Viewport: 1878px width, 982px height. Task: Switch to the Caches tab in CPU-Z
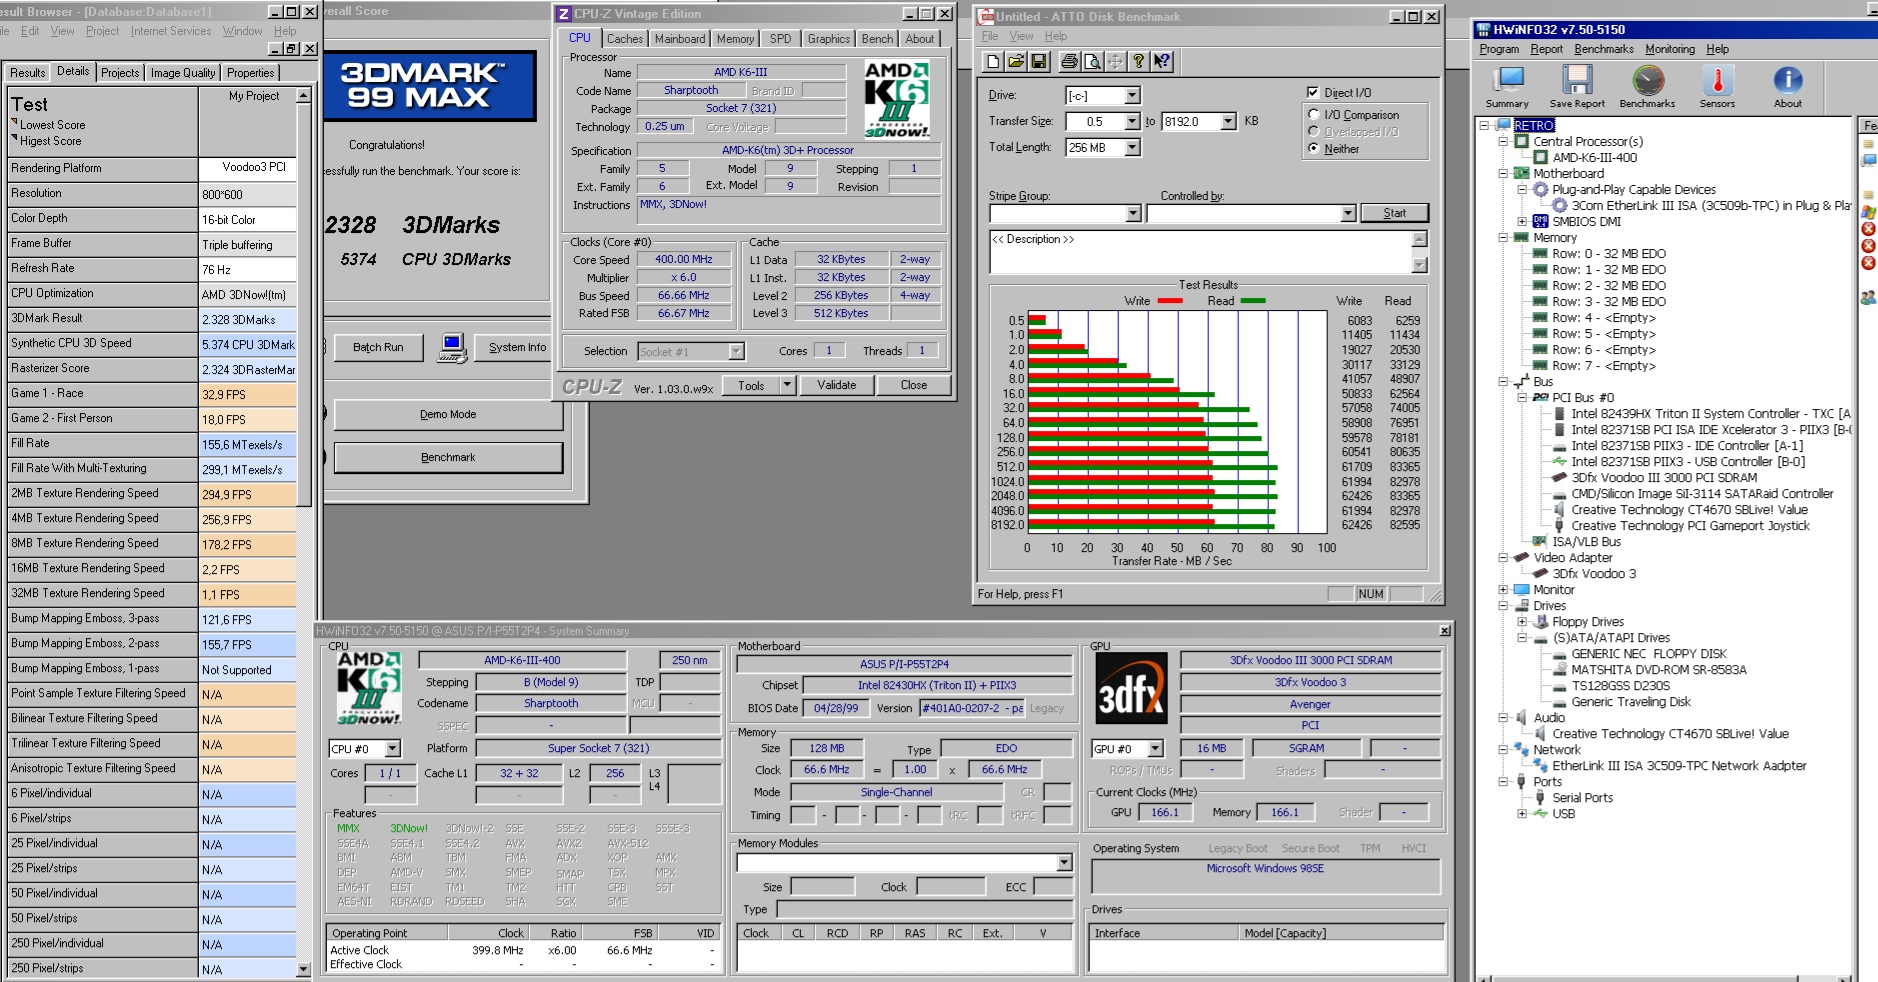(625, 39)
